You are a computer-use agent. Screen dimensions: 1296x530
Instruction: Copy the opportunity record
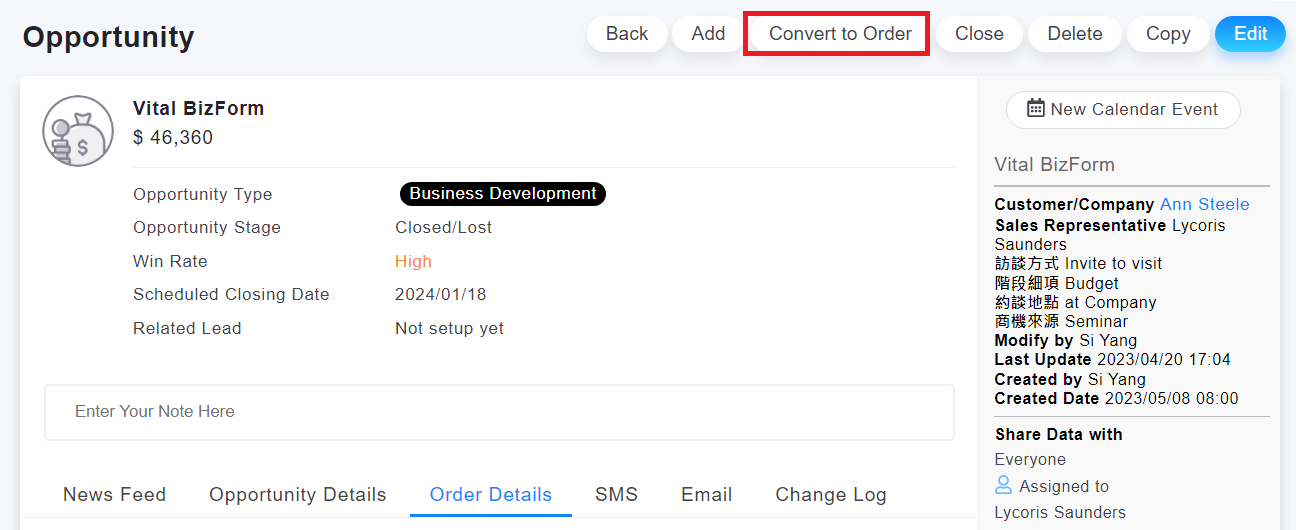tap(1168, 34)
